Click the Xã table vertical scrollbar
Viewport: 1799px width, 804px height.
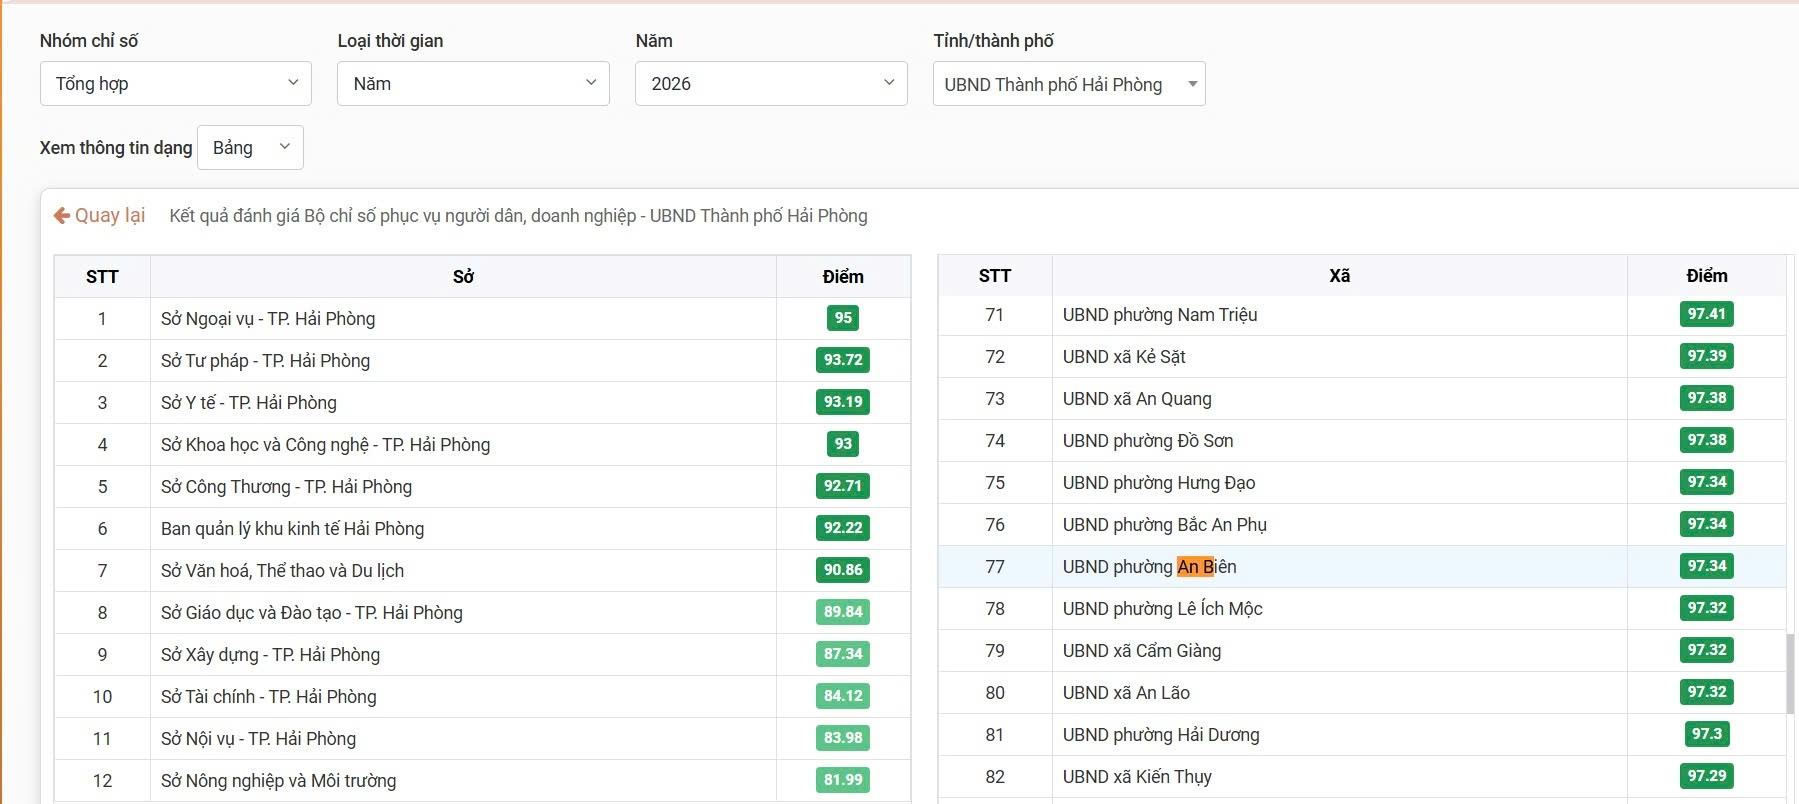[1791, 673]
